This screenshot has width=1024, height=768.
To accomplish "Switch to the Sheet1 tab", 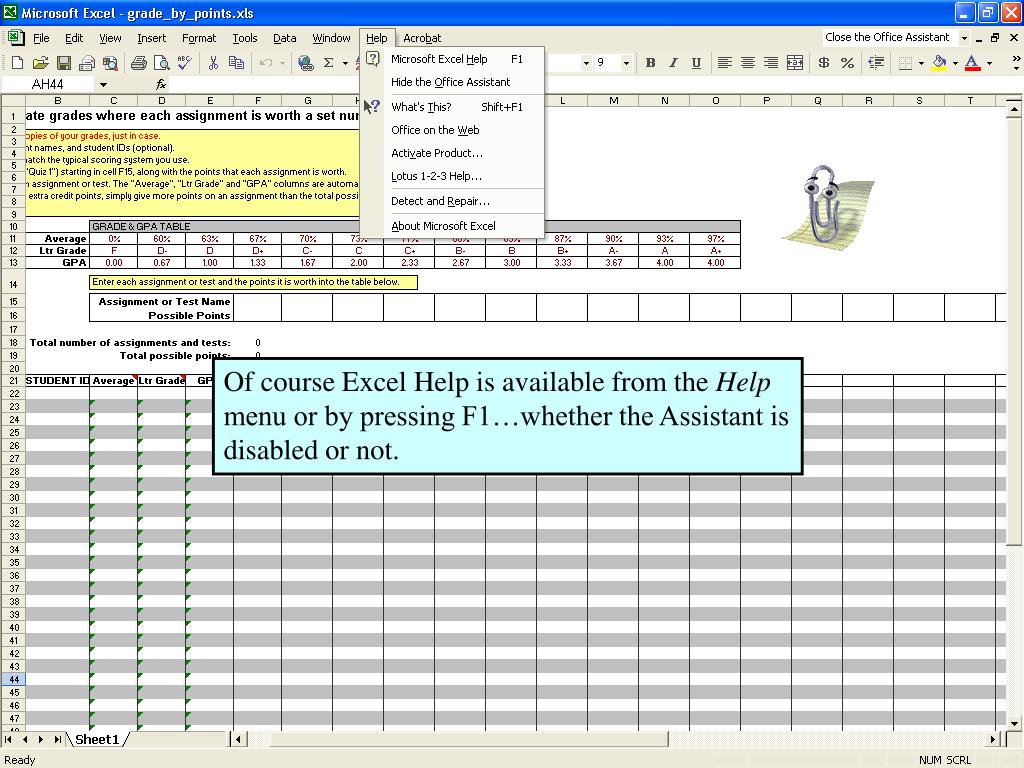I will tap(97, 739).
